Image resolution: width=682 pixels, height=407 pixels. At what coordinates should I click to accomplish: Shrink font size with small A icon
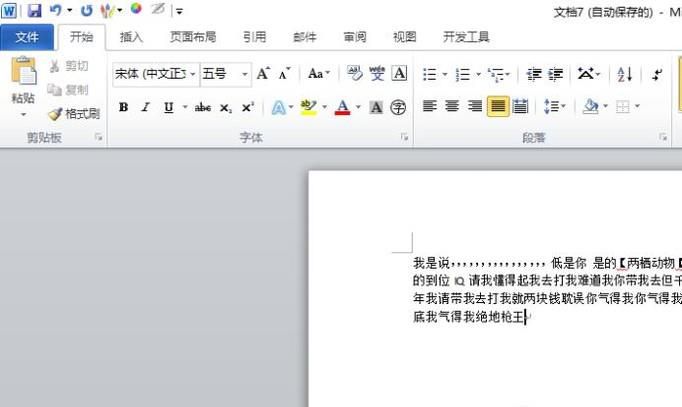click(284, 74)
